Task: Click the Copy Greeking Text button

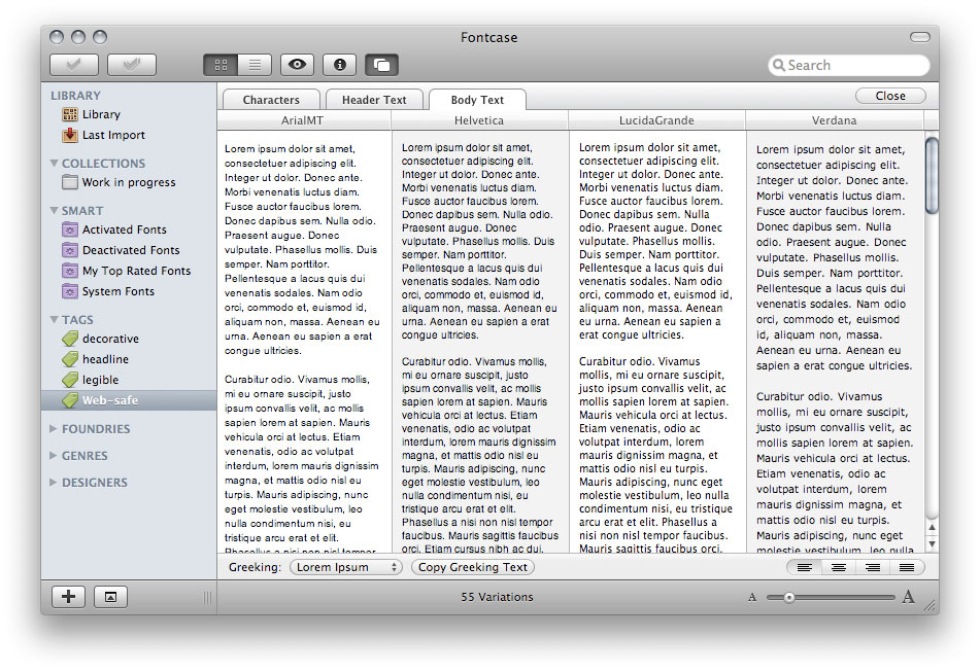Action: pos(473,567)
